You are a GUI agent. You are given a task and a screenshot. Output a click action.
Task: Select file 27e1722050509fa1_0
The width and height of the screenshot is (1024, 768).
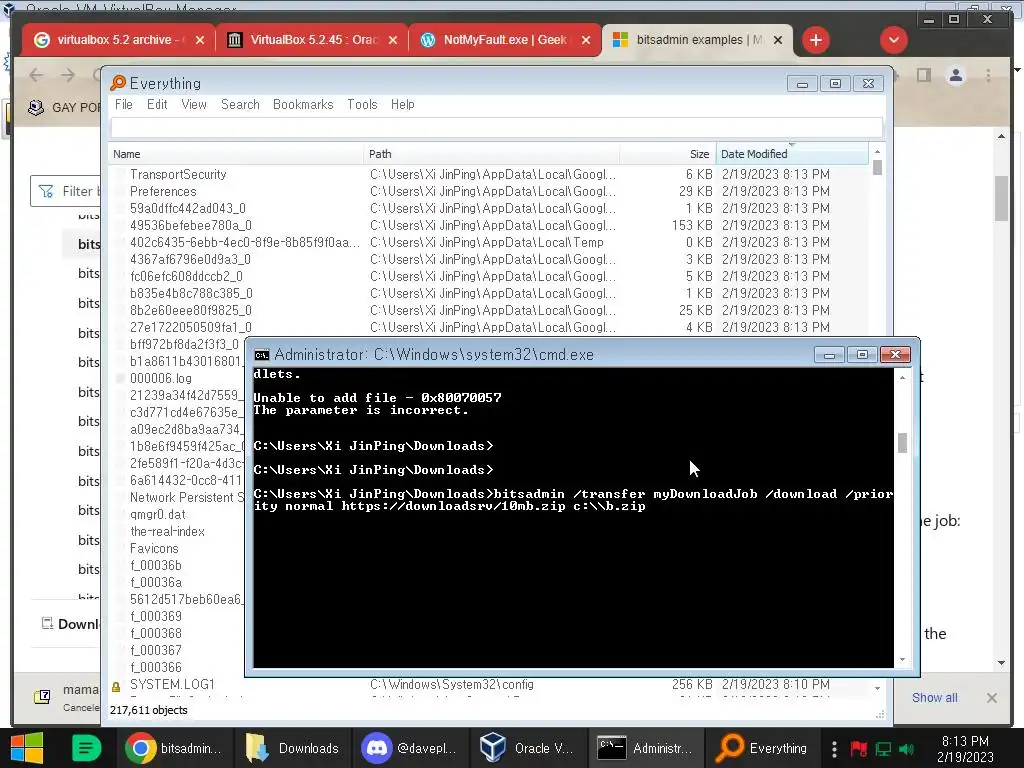(x=490, y=327)
